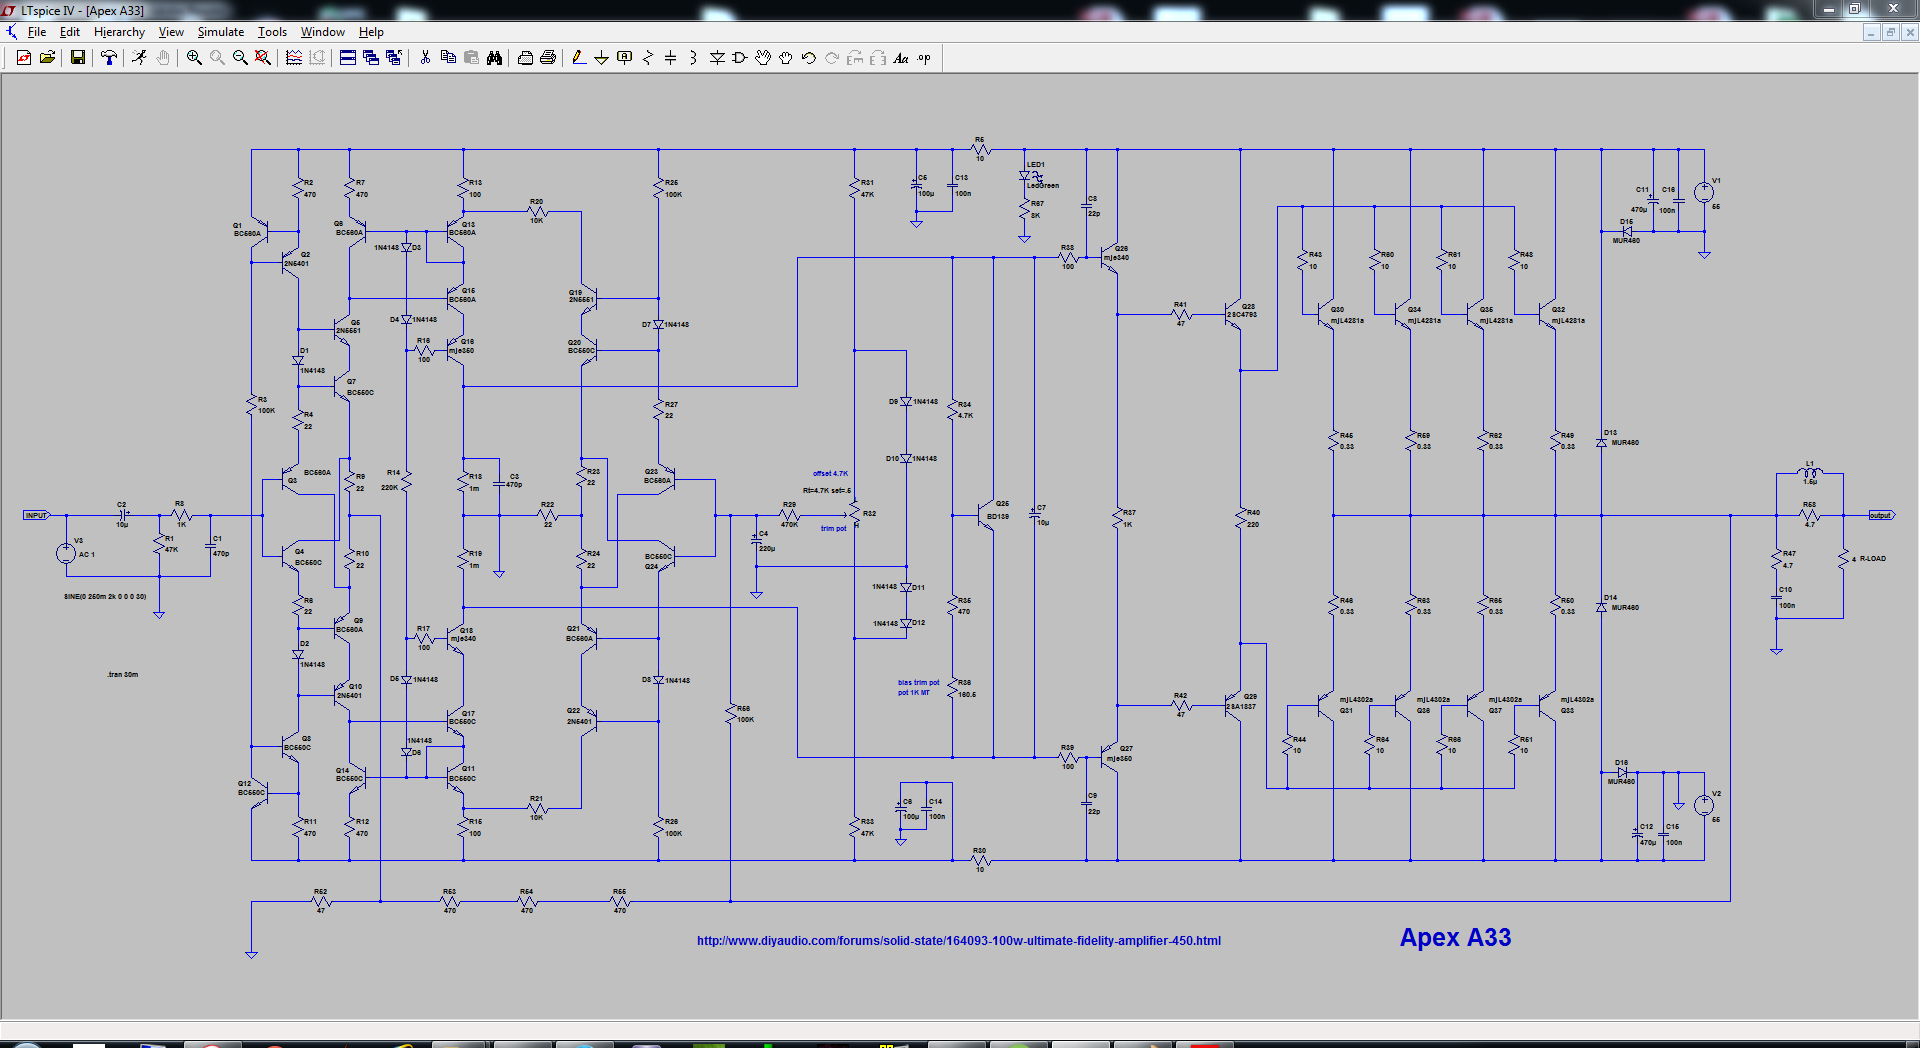Click the diyaudio.com forum URL text
This screenshot has height=1048, width=1920.
click(x=959, y=941)
